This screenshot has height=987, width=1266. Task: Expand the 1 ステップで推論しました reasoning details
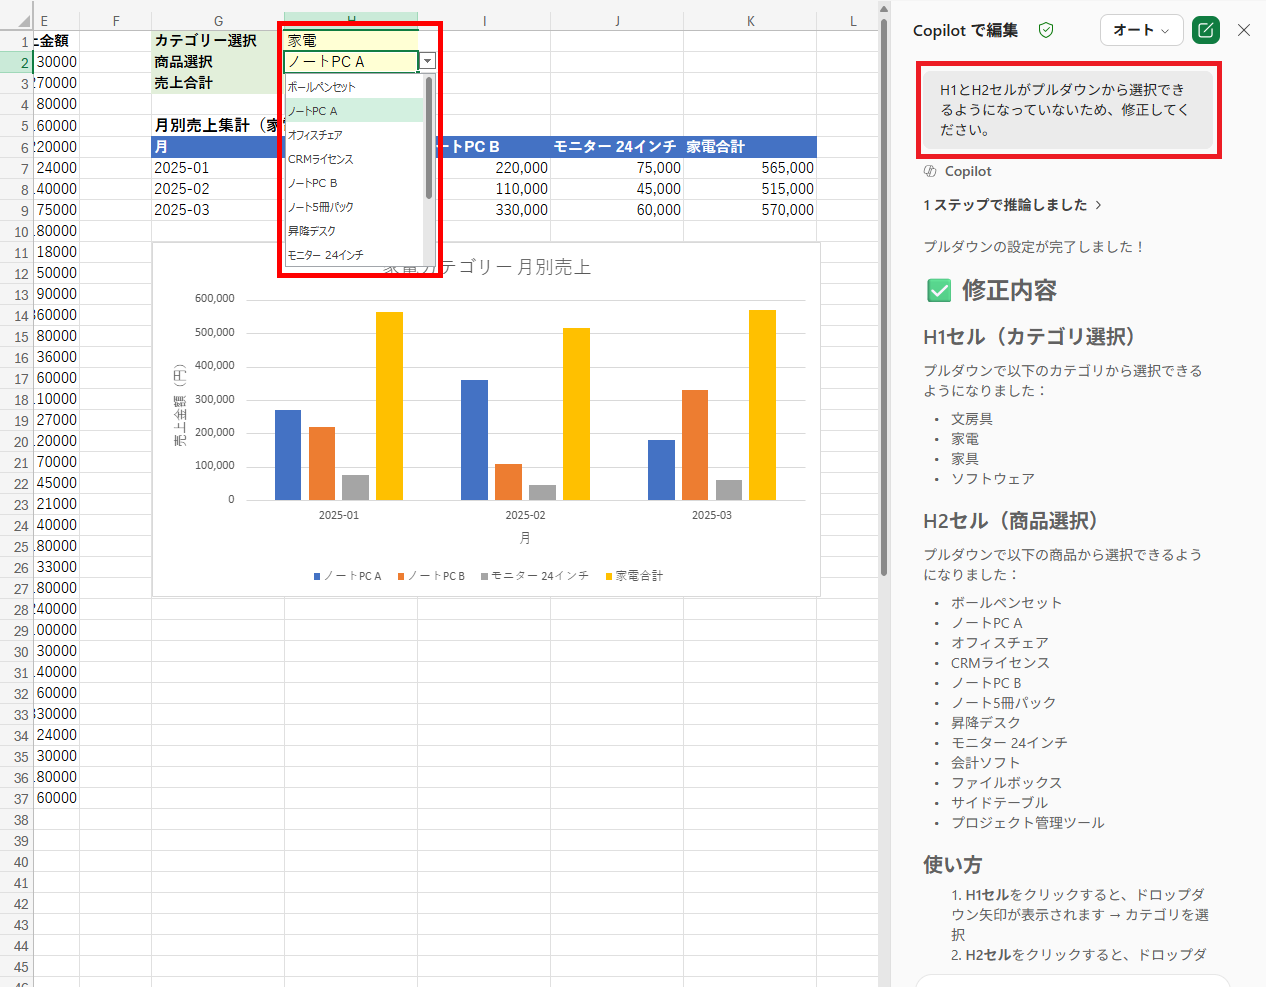coord(1012,205)
